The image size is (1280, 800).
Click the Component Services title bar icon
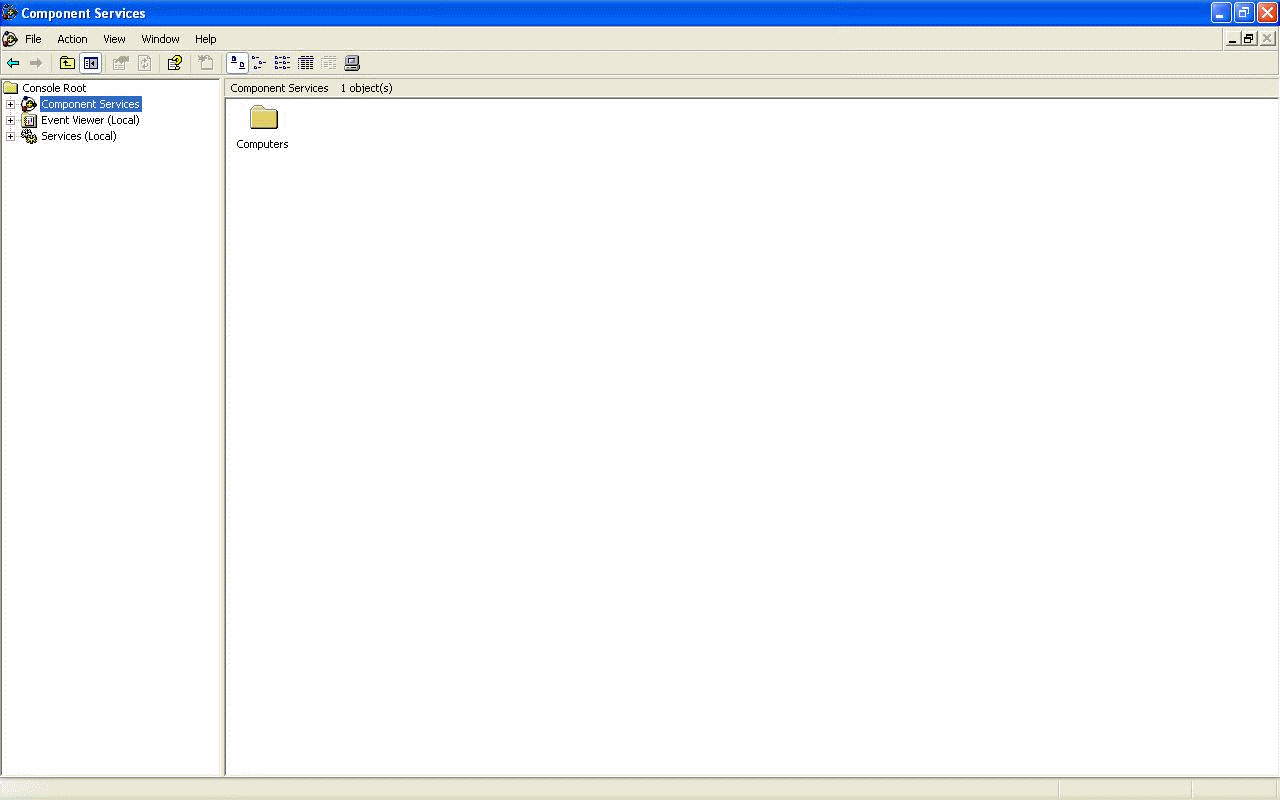[10, 13]
